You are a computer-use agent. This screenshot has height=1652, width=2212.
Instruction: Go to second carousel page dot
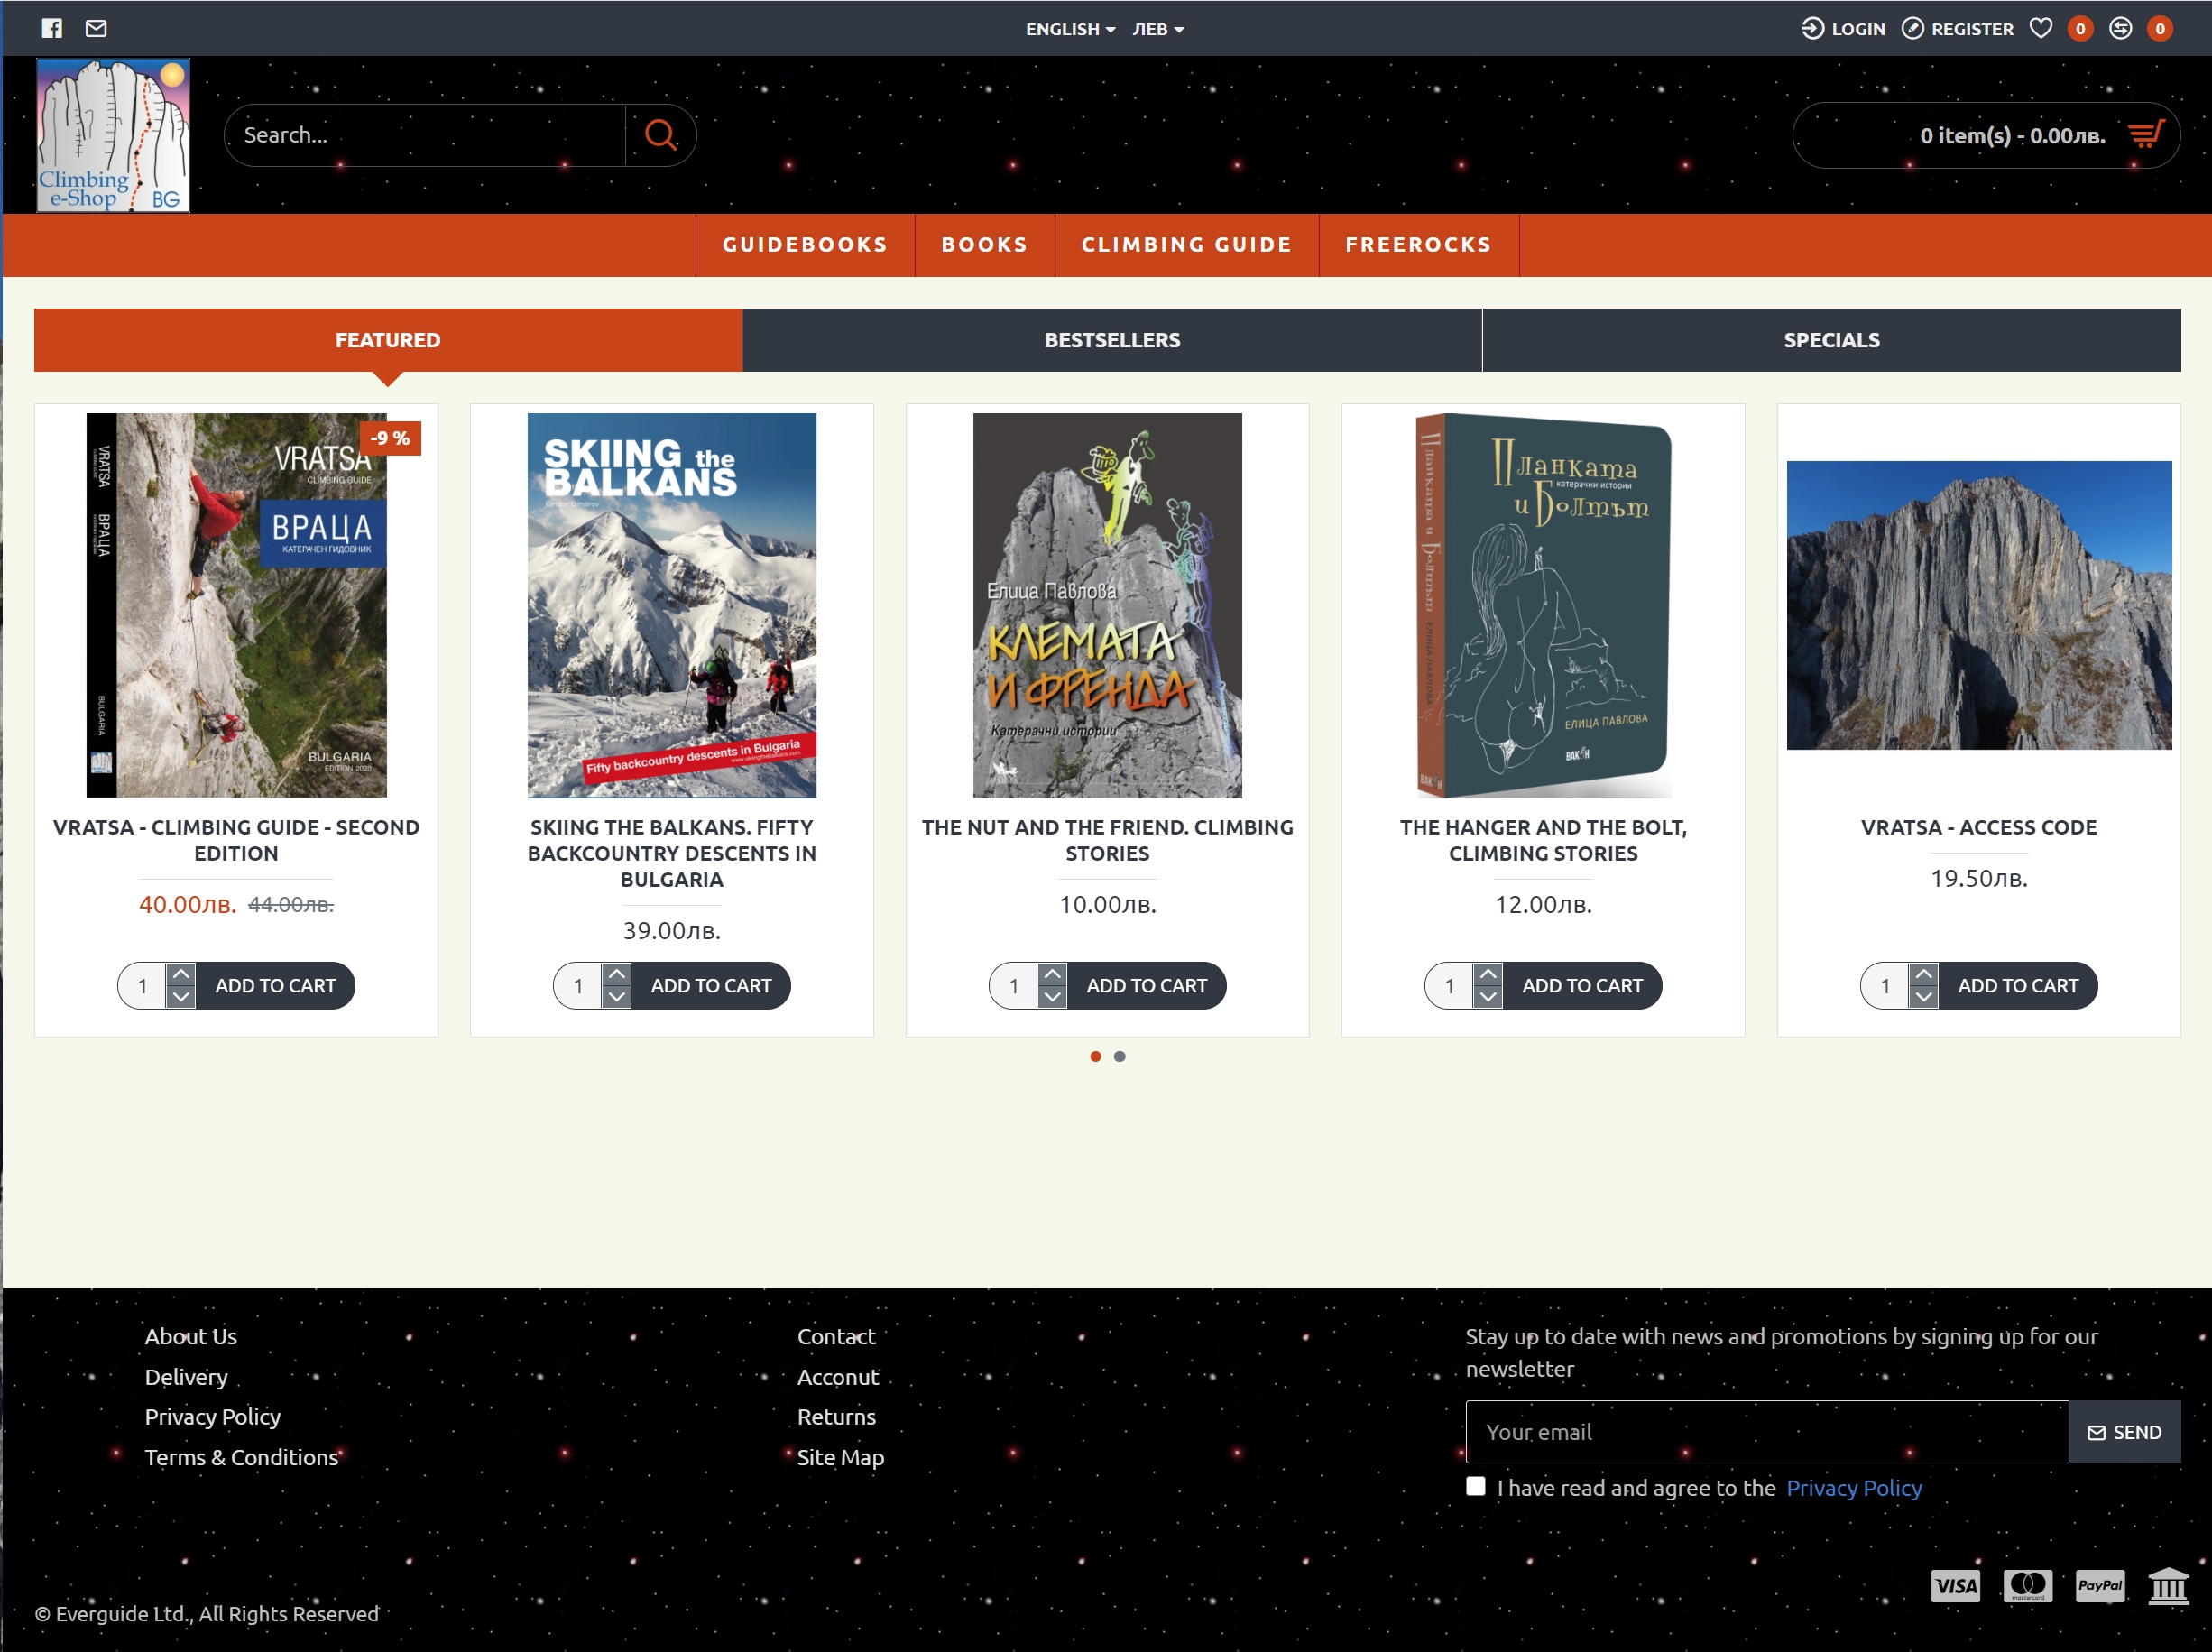tap(1120, 1056)
